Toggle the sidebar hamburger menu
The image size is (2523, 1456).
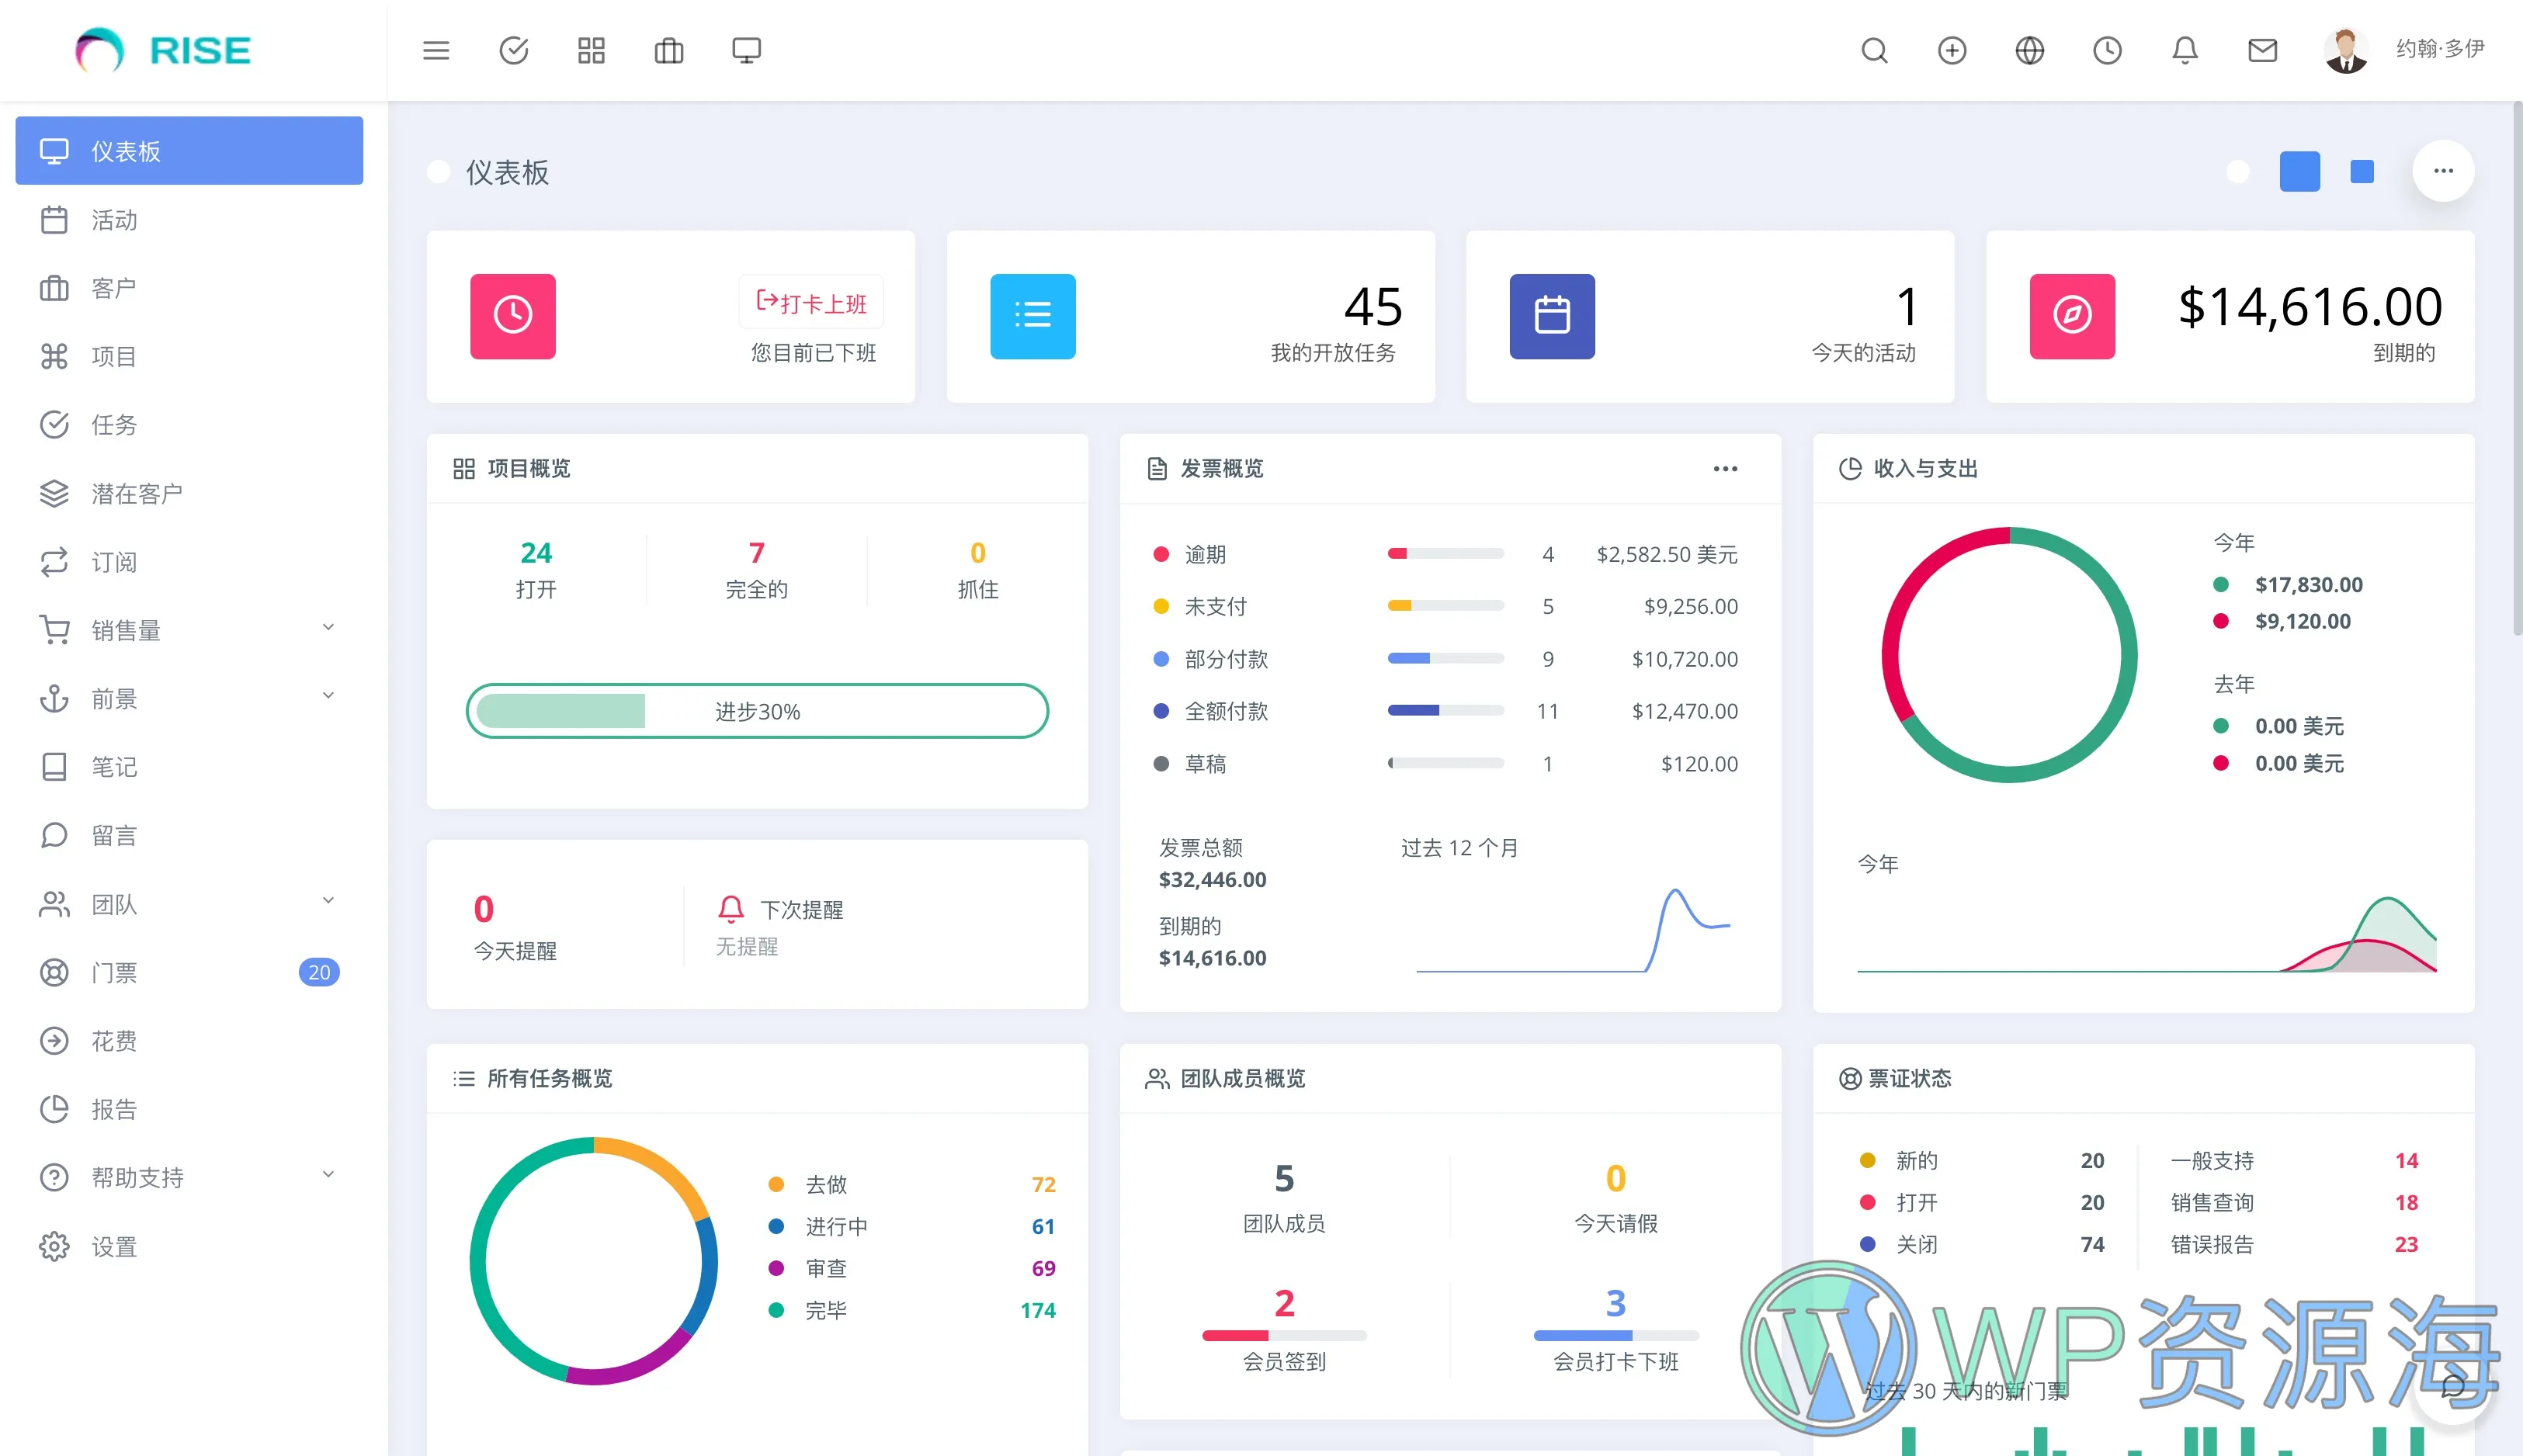click(436, 50)
